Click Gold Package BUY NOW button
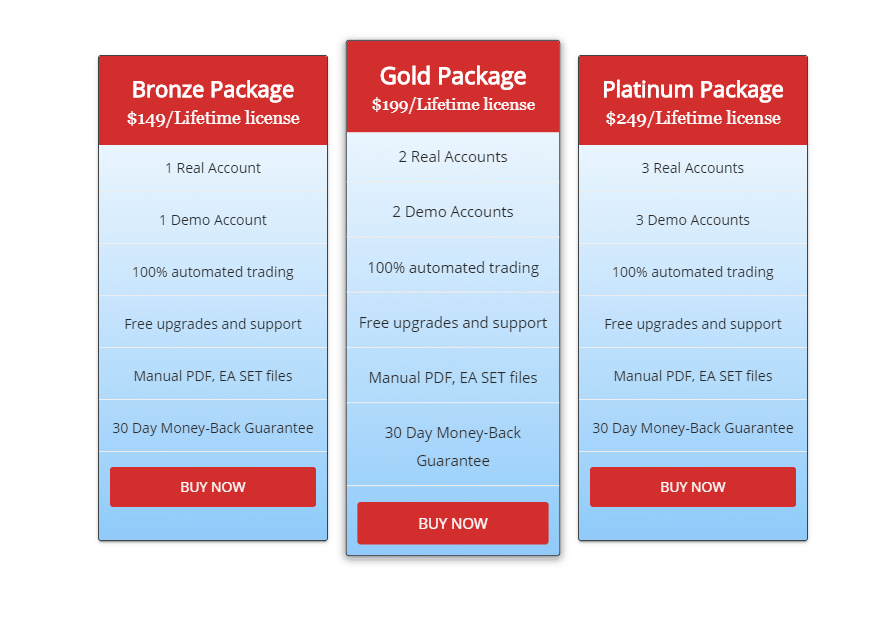869x619 pixels. point(453,523)
